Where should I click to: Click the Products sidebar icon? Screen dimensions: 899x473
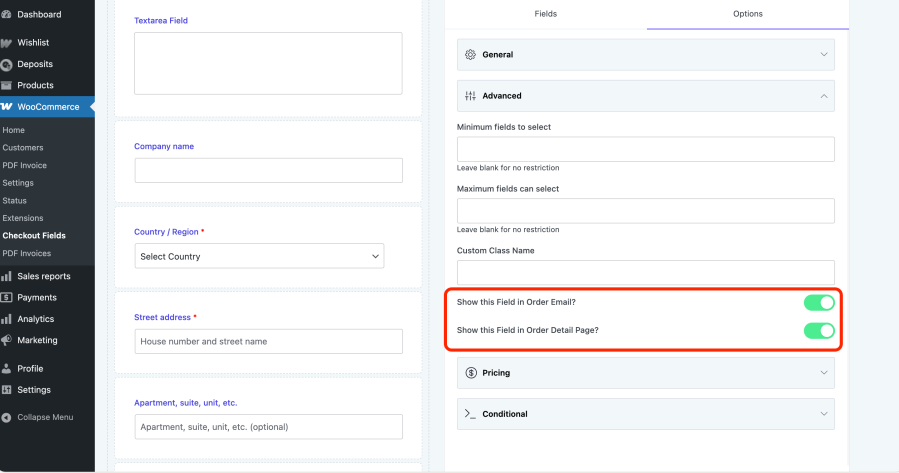[7, 85]
